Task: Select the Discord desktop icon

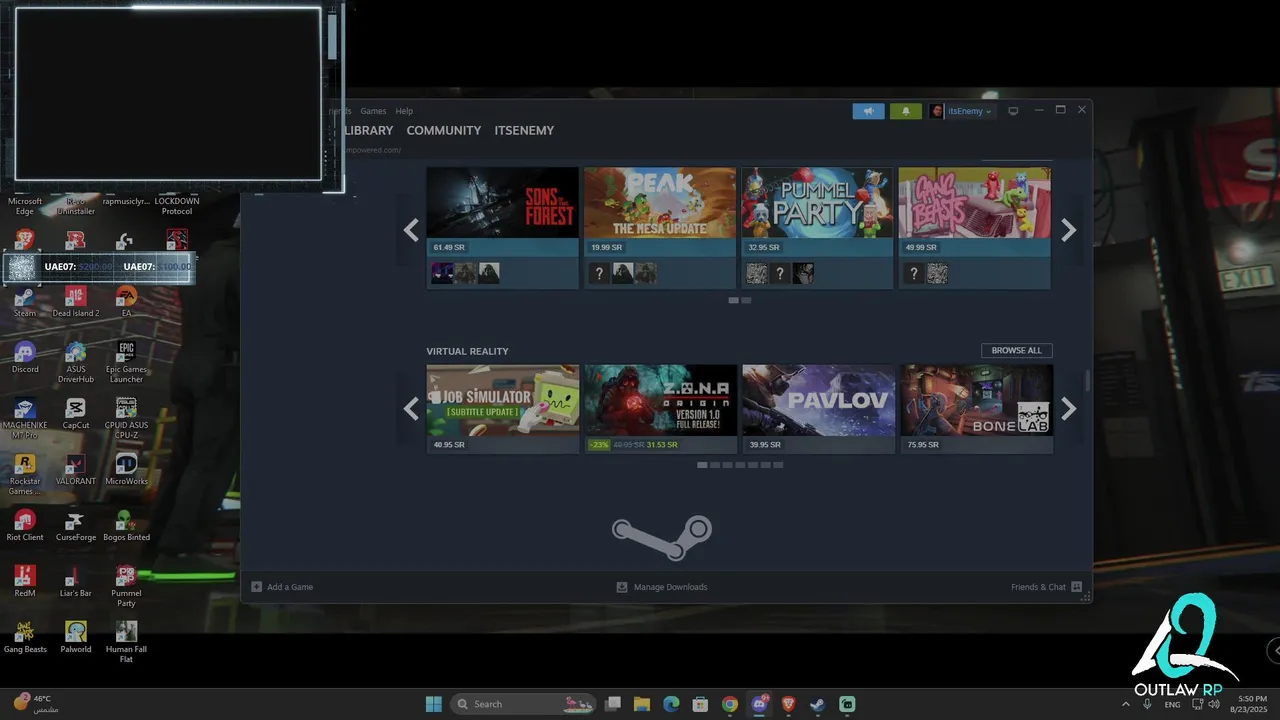Action: point(25,357)
